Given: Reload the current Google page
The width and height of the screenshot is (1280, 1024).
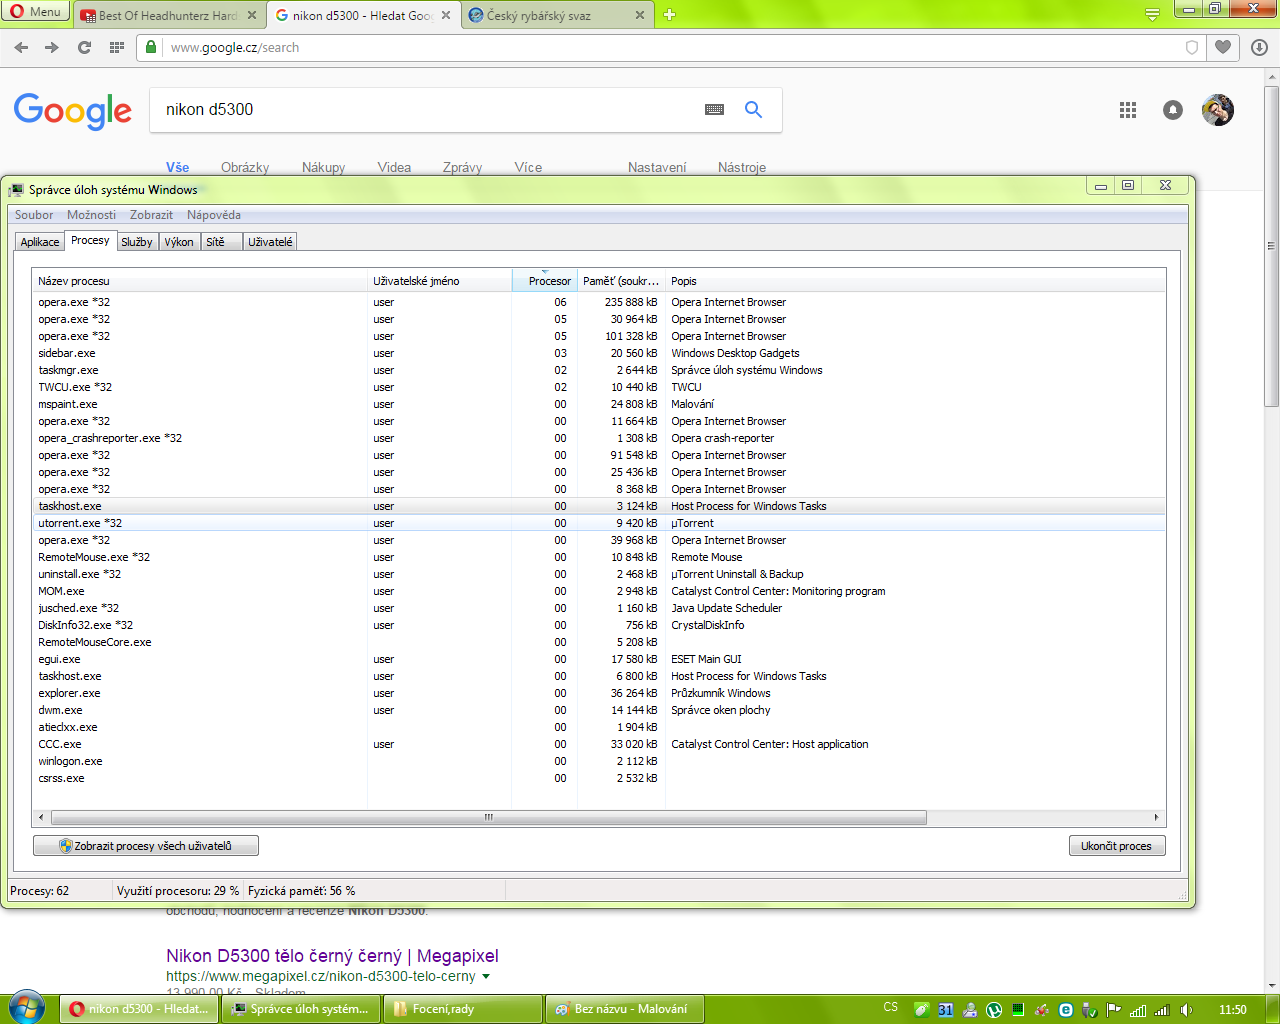Looking at the screenshot, I should click(x=84, y=47).
